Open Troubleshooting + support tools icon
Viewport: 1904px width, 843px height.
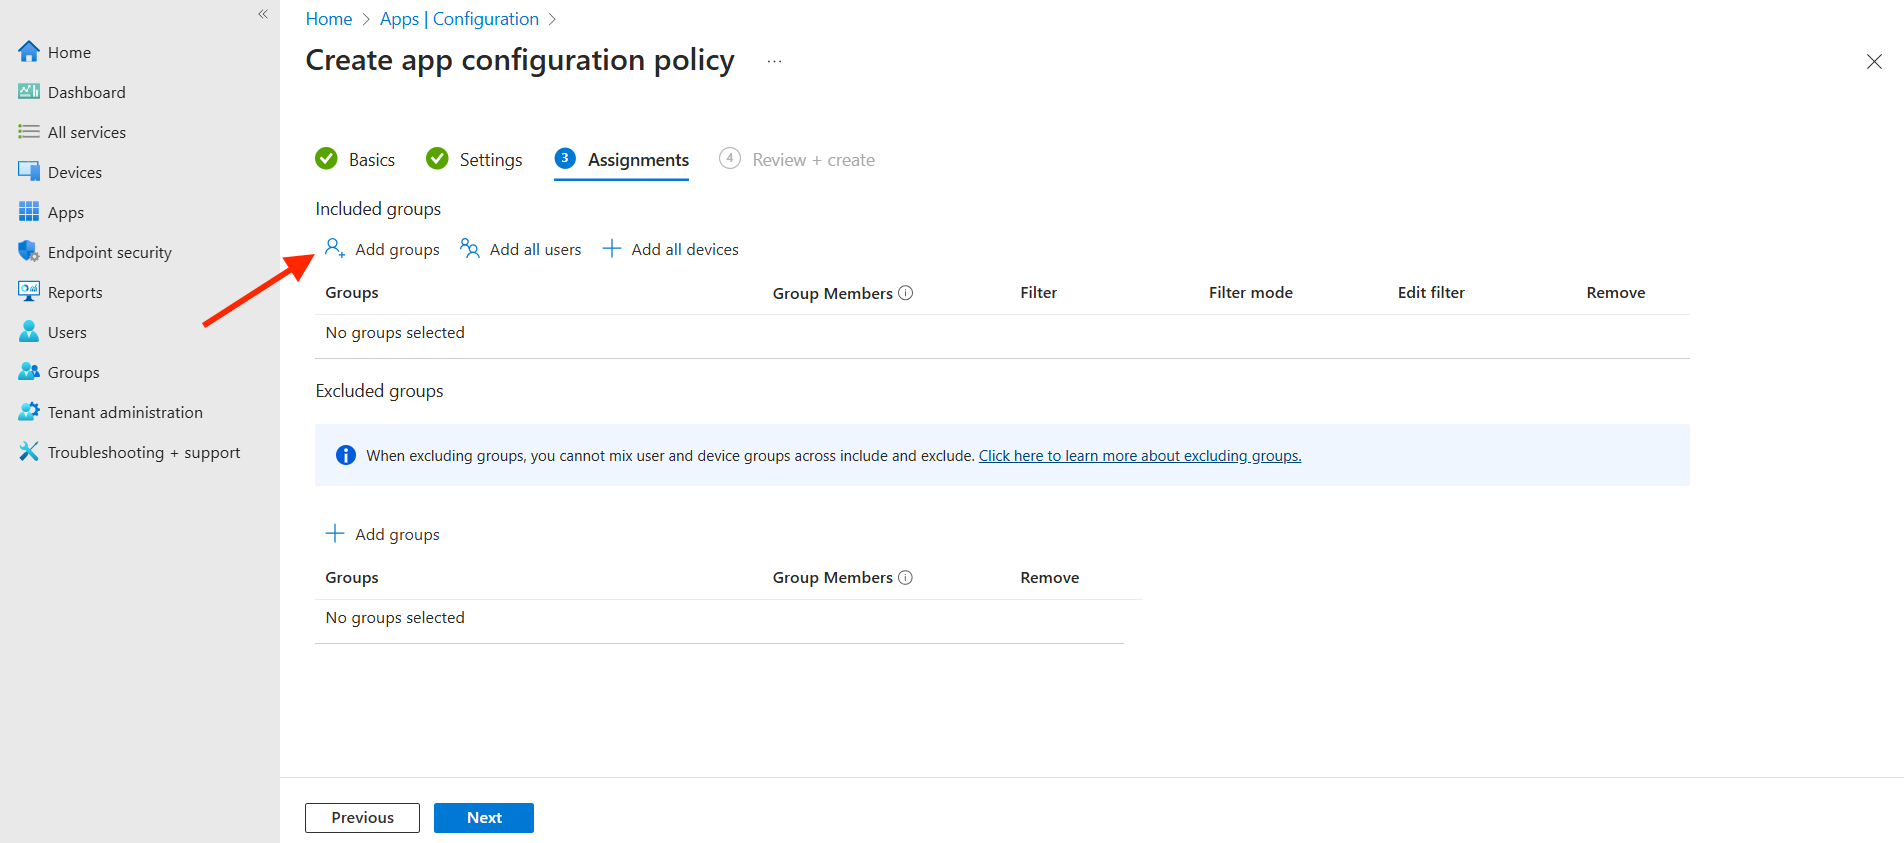click(29, 452)
